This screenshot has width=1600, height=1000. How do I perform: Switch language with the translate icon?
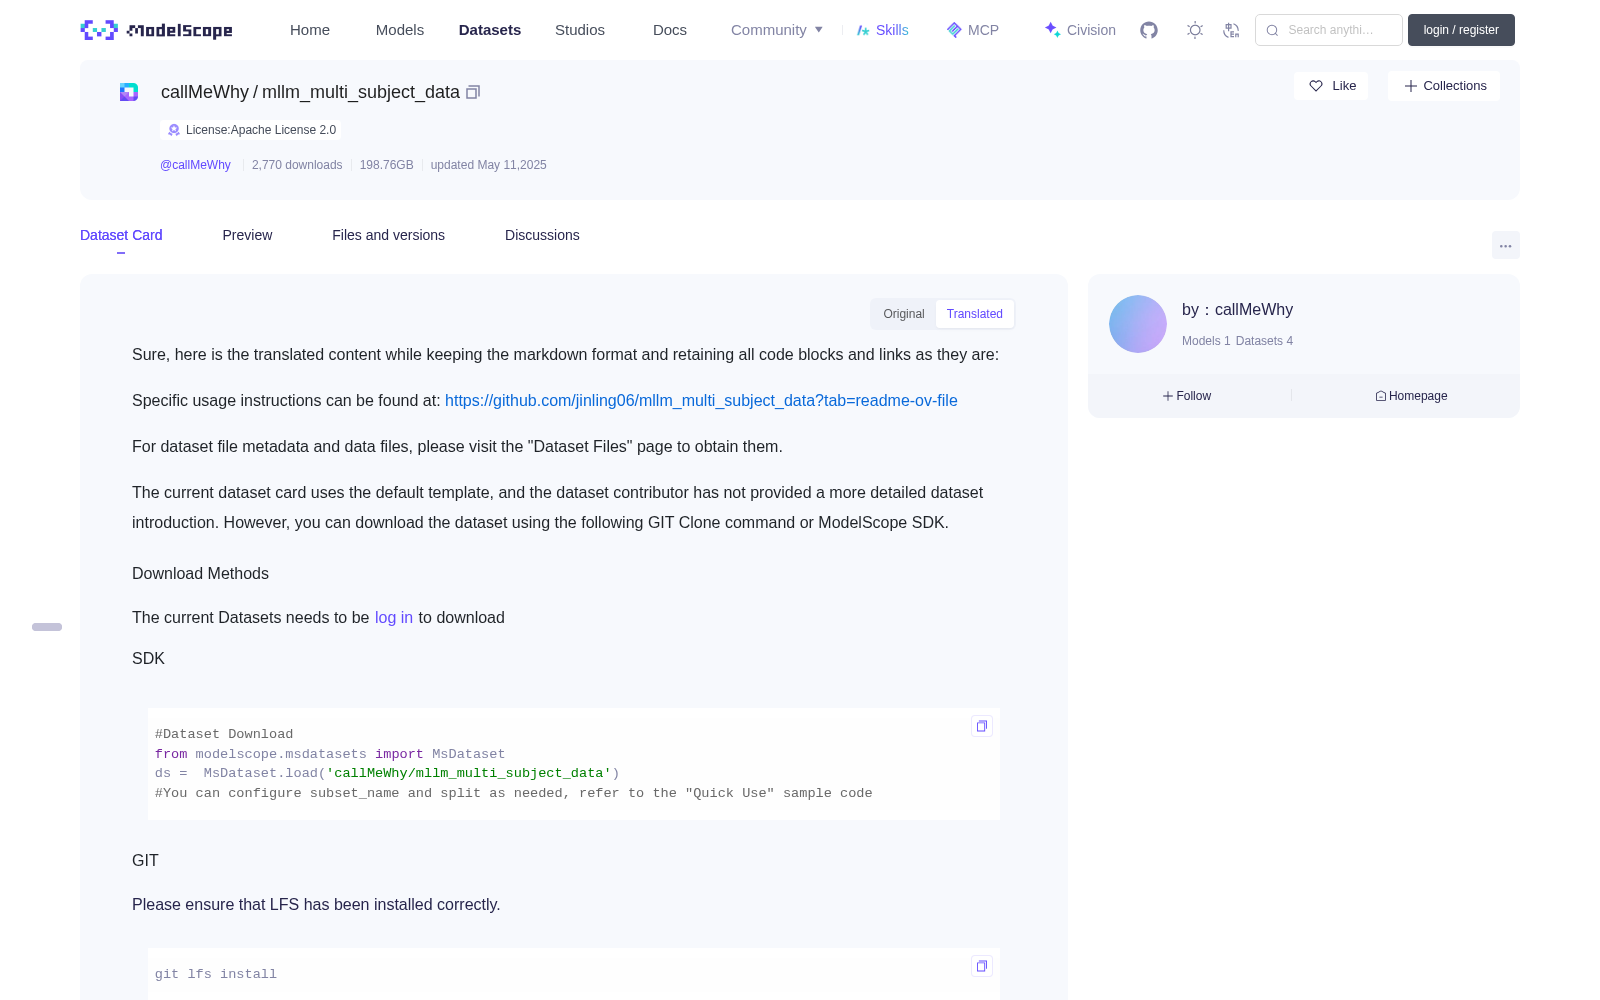pyautogui.click(x=1231, y=30)
